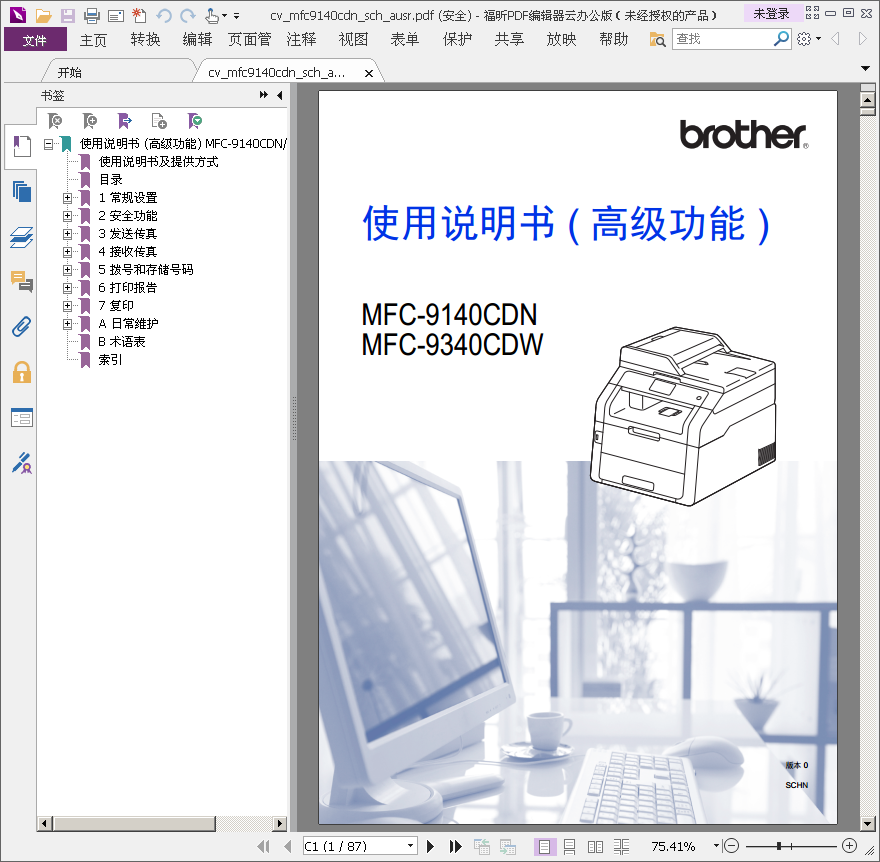880x862 pixels.
Task: Open the Security lock panel
Action: [x=22, y=373]
